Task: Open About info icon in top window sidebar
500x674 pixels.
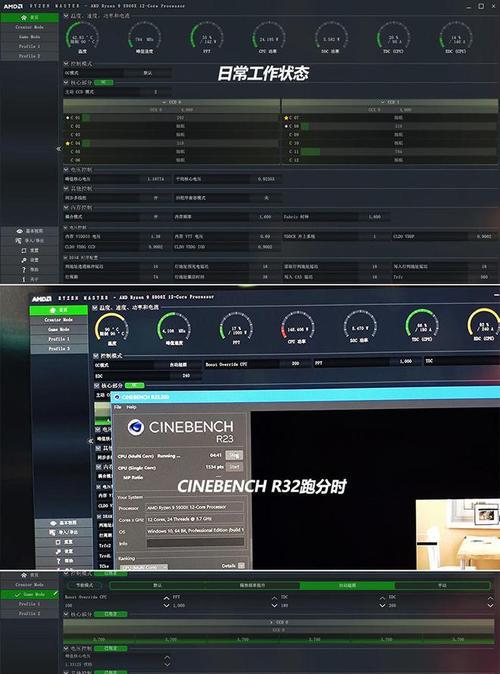Action: [24, 279]
